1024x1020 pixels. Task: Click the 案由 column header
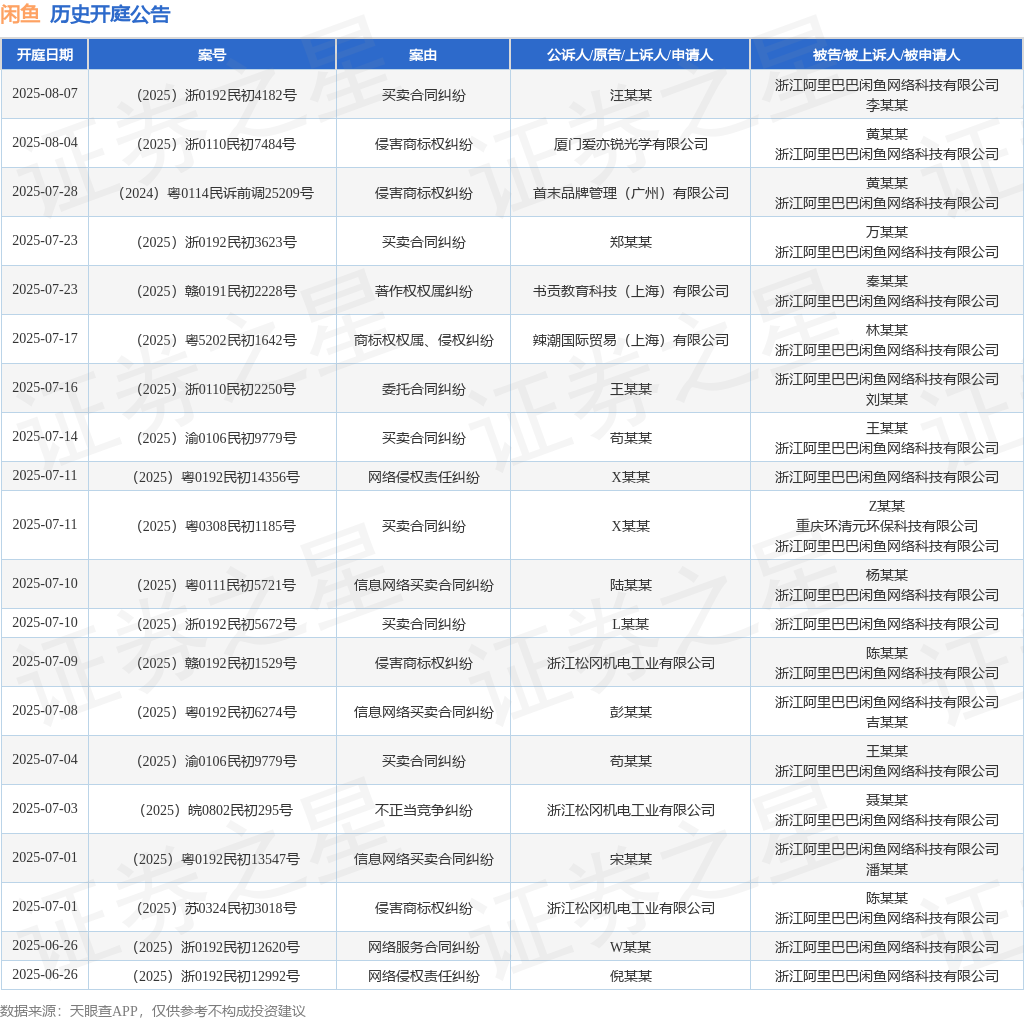coord(423,55)
